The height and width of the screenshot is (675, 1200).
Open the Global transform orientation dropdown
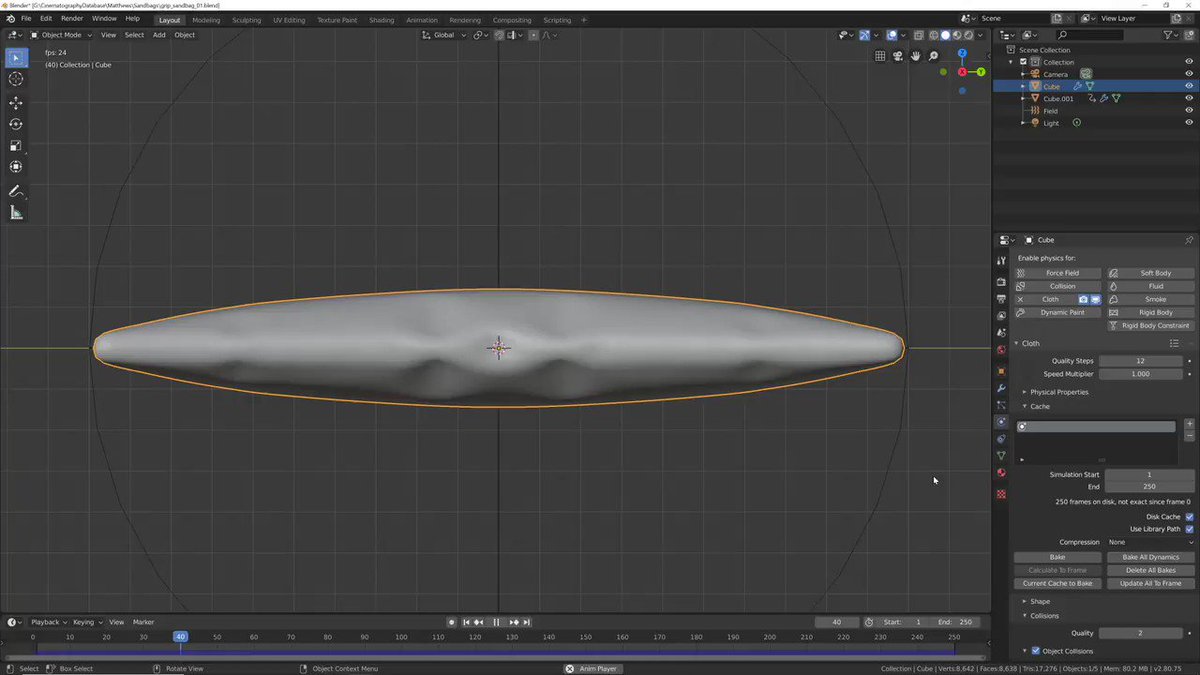click(443, 35)
